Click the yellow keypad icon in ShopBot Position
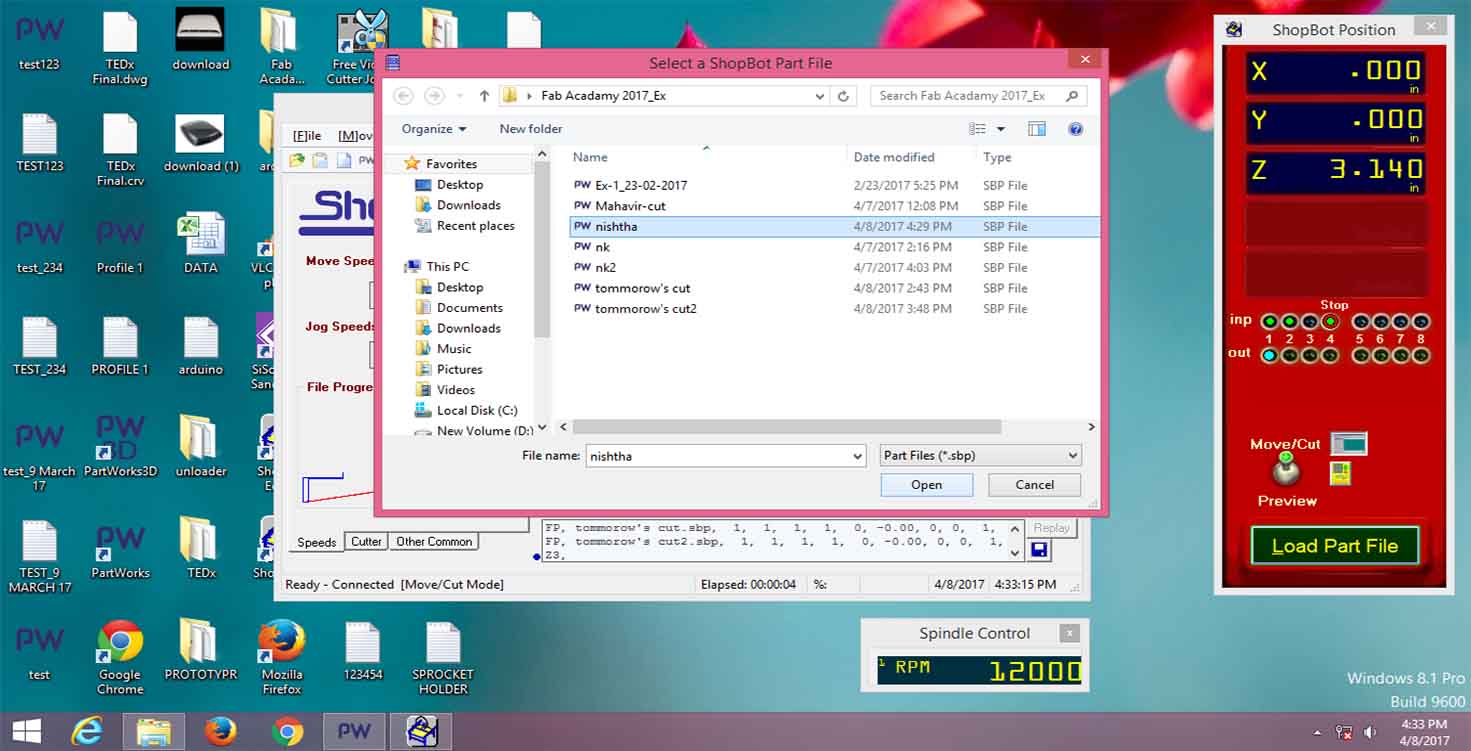Screen dimensions: 1471x751 (x=1340, y=472)
